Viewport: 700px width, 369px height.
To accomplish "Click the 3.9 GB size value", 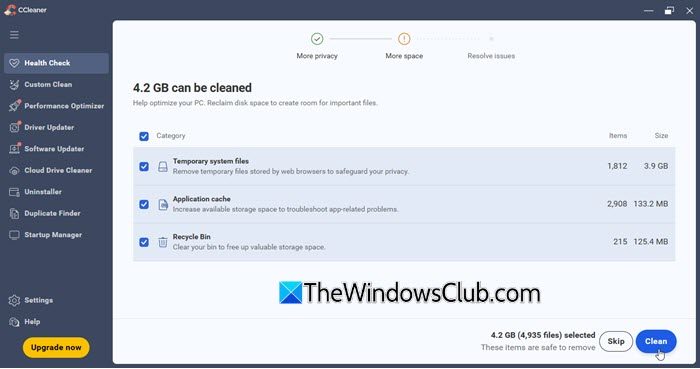I will (656, 166).
